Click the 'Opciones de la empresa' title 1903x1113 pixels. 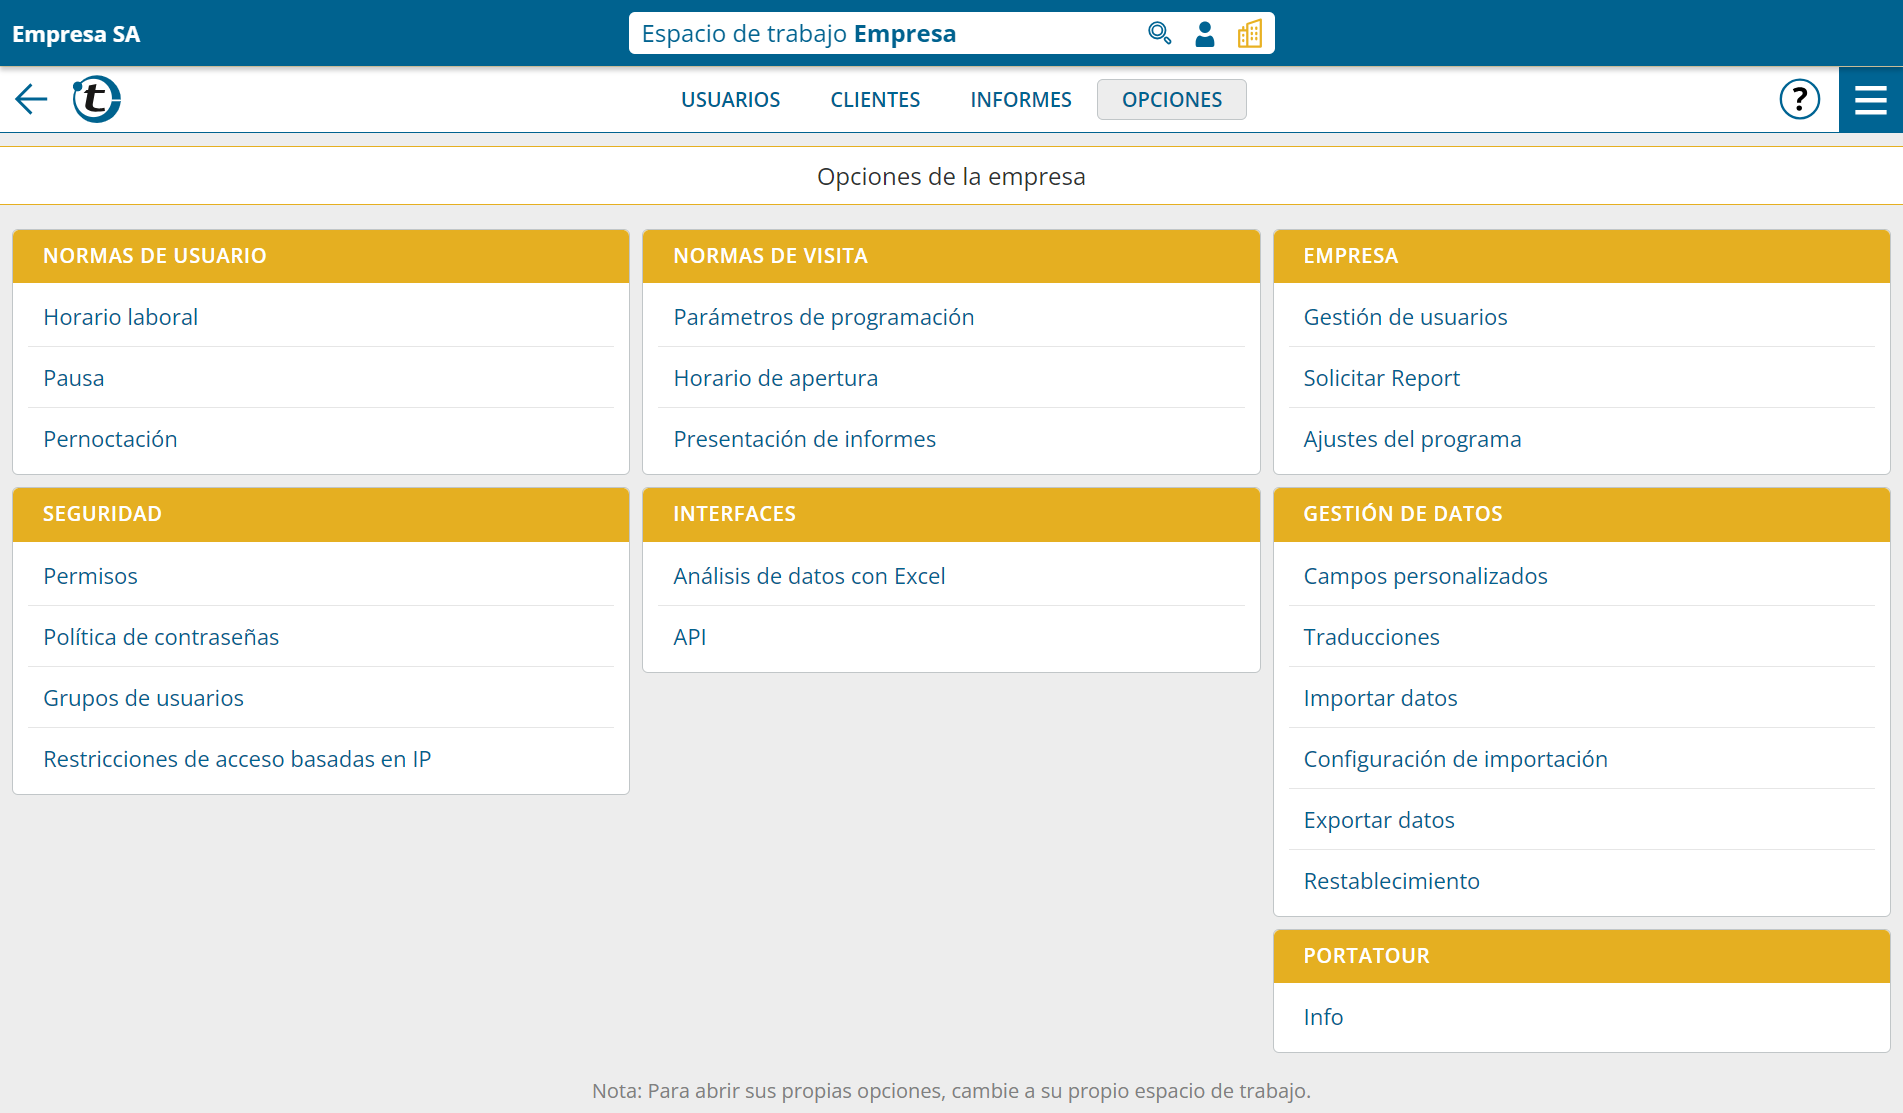(x=951, y=177)
